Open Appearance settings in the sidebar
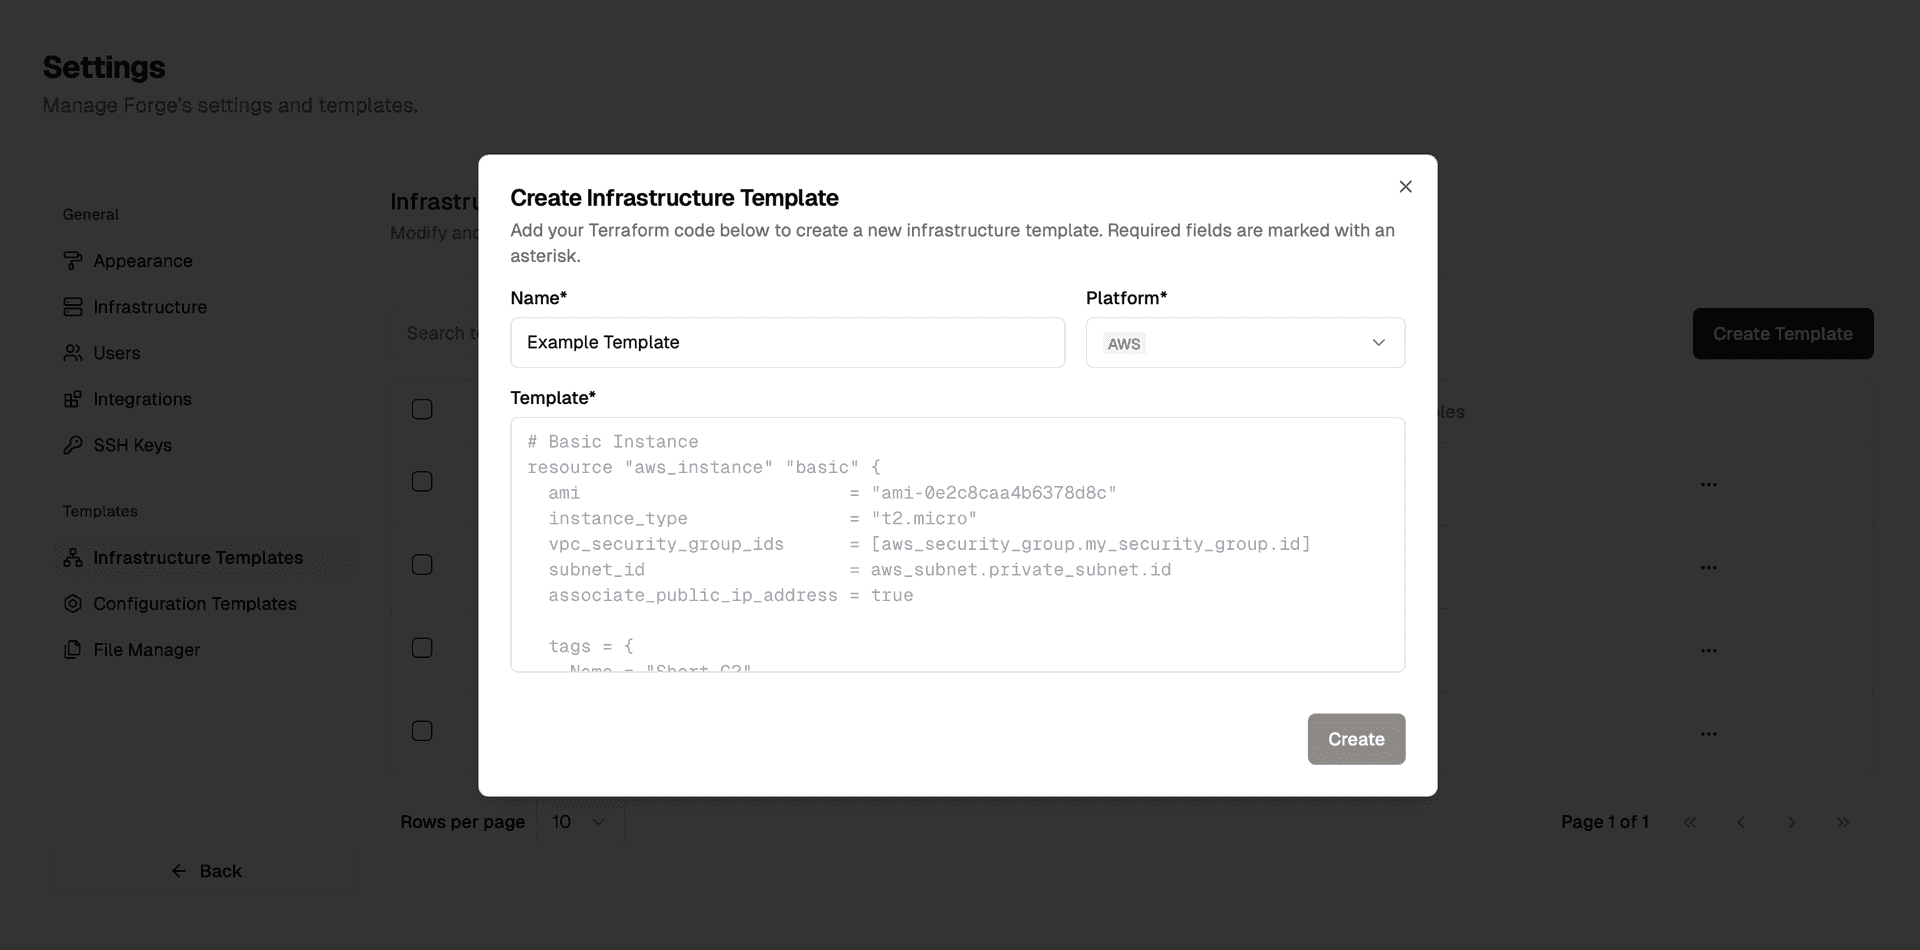Screen dimensions: 1920x950 point(206,261)
